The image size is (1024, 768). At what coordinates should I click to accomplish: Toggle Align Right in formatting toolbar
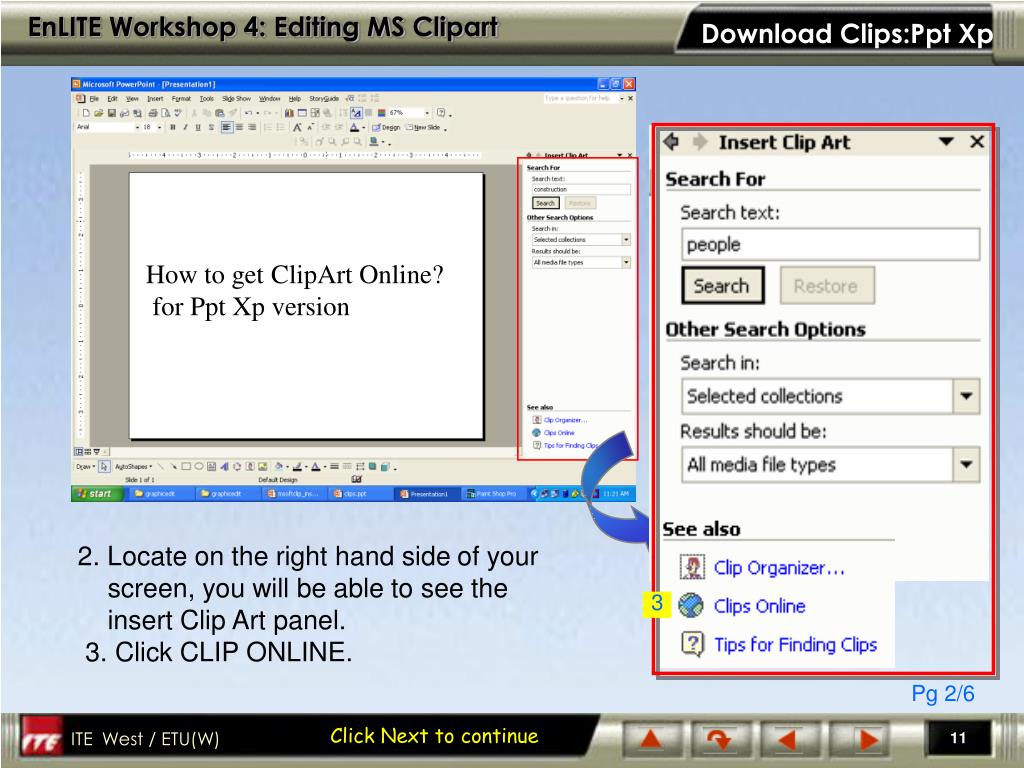tap(252, 127)
